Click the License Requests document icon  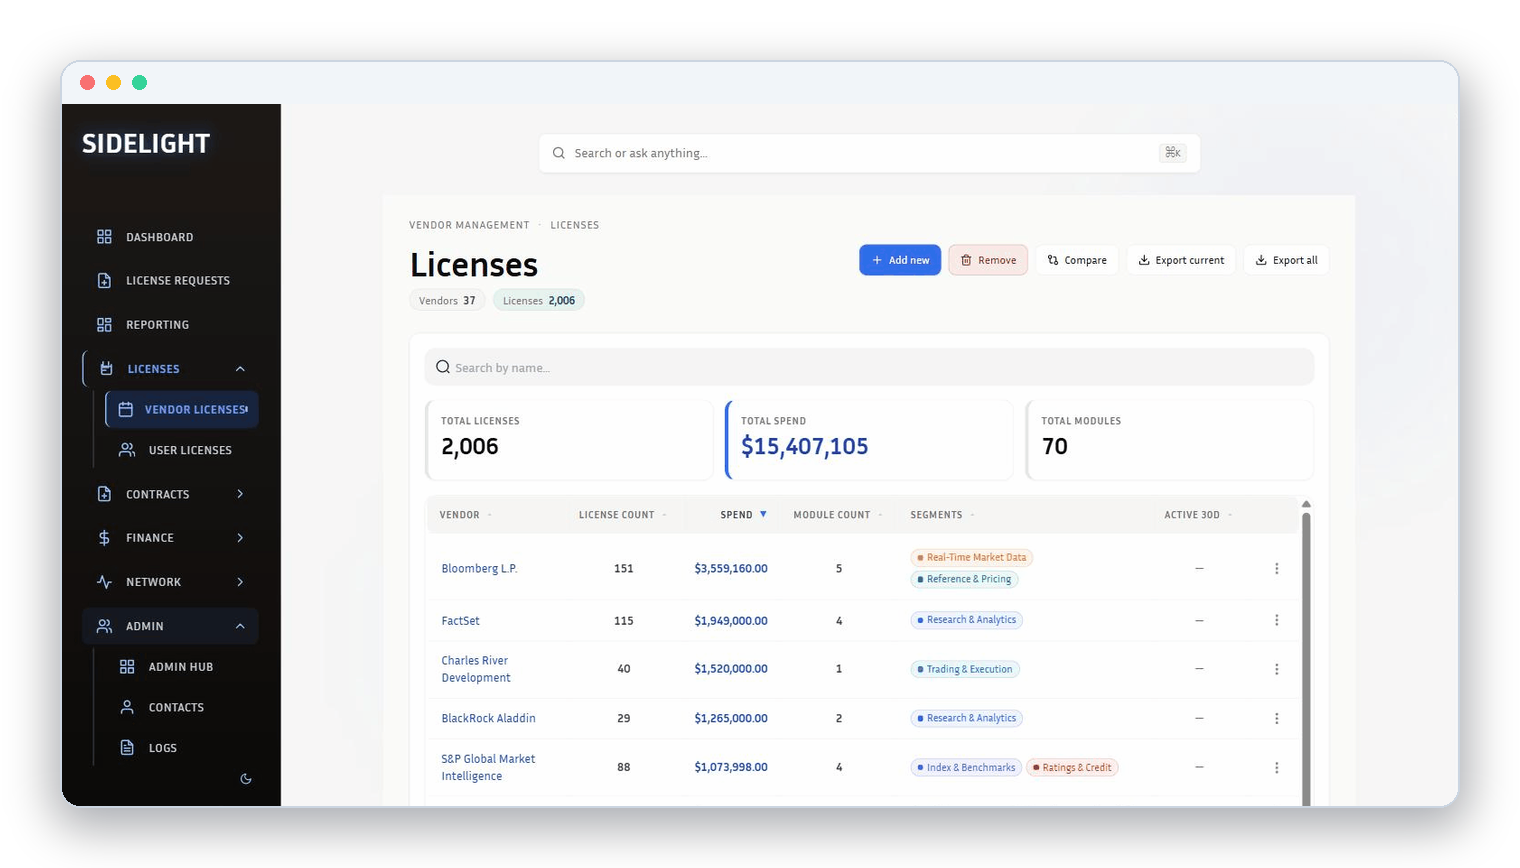(104, 281)
